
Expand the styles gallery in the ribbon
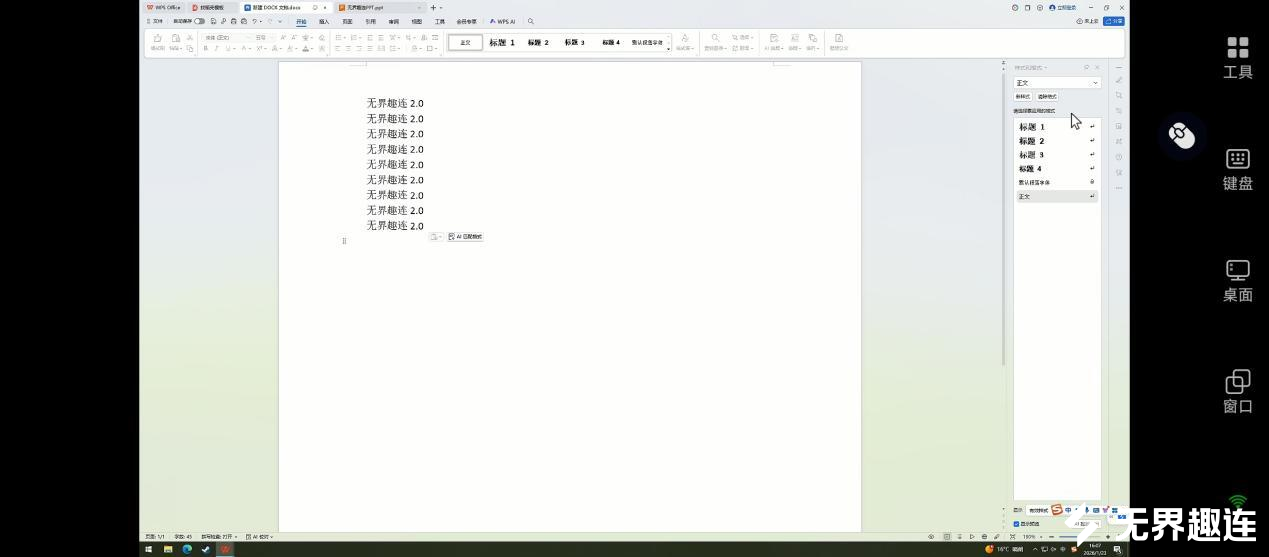[669, 48]
